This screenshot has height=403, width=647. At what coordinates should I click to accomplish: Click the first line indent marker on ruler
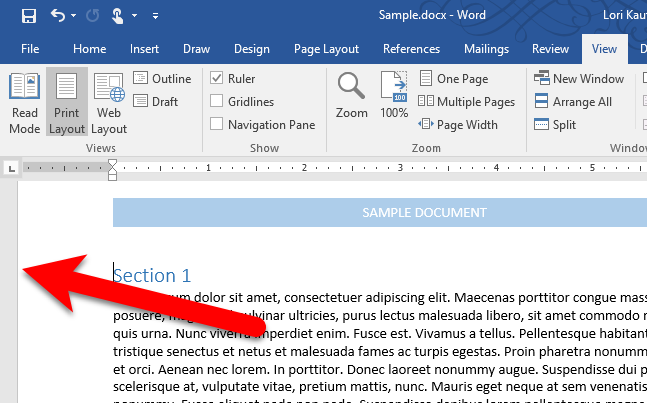(113, 163)
